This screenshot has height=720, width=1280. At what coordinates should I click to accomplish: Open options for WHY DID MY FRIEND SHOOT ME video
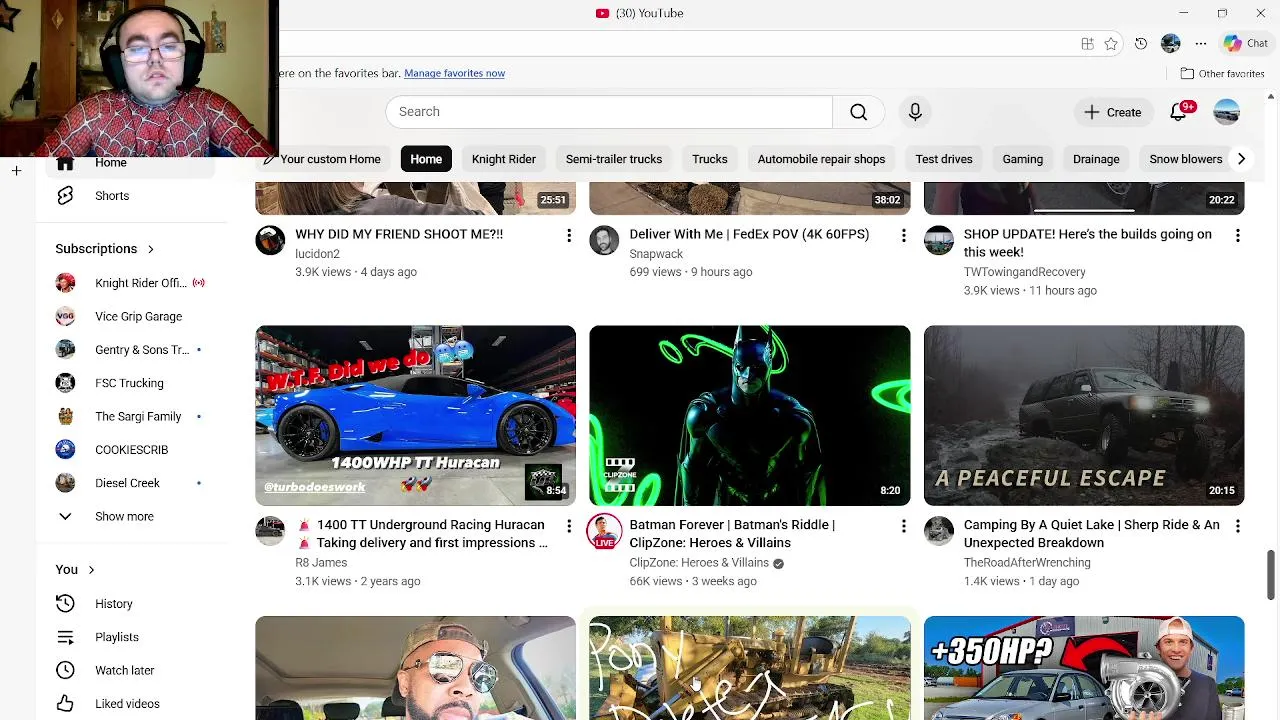569,235
